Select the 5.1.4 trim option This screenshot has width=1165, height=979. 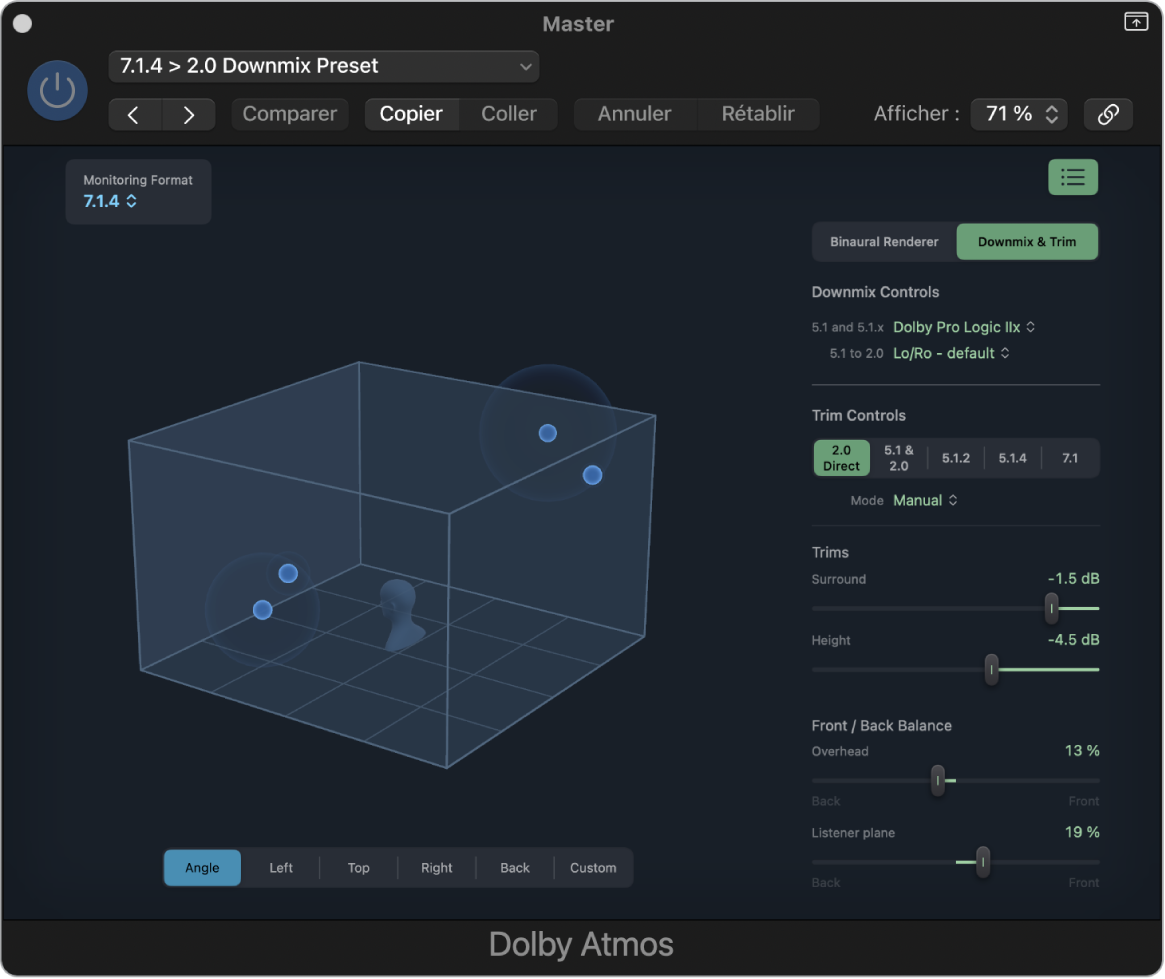pos(1013,458)
